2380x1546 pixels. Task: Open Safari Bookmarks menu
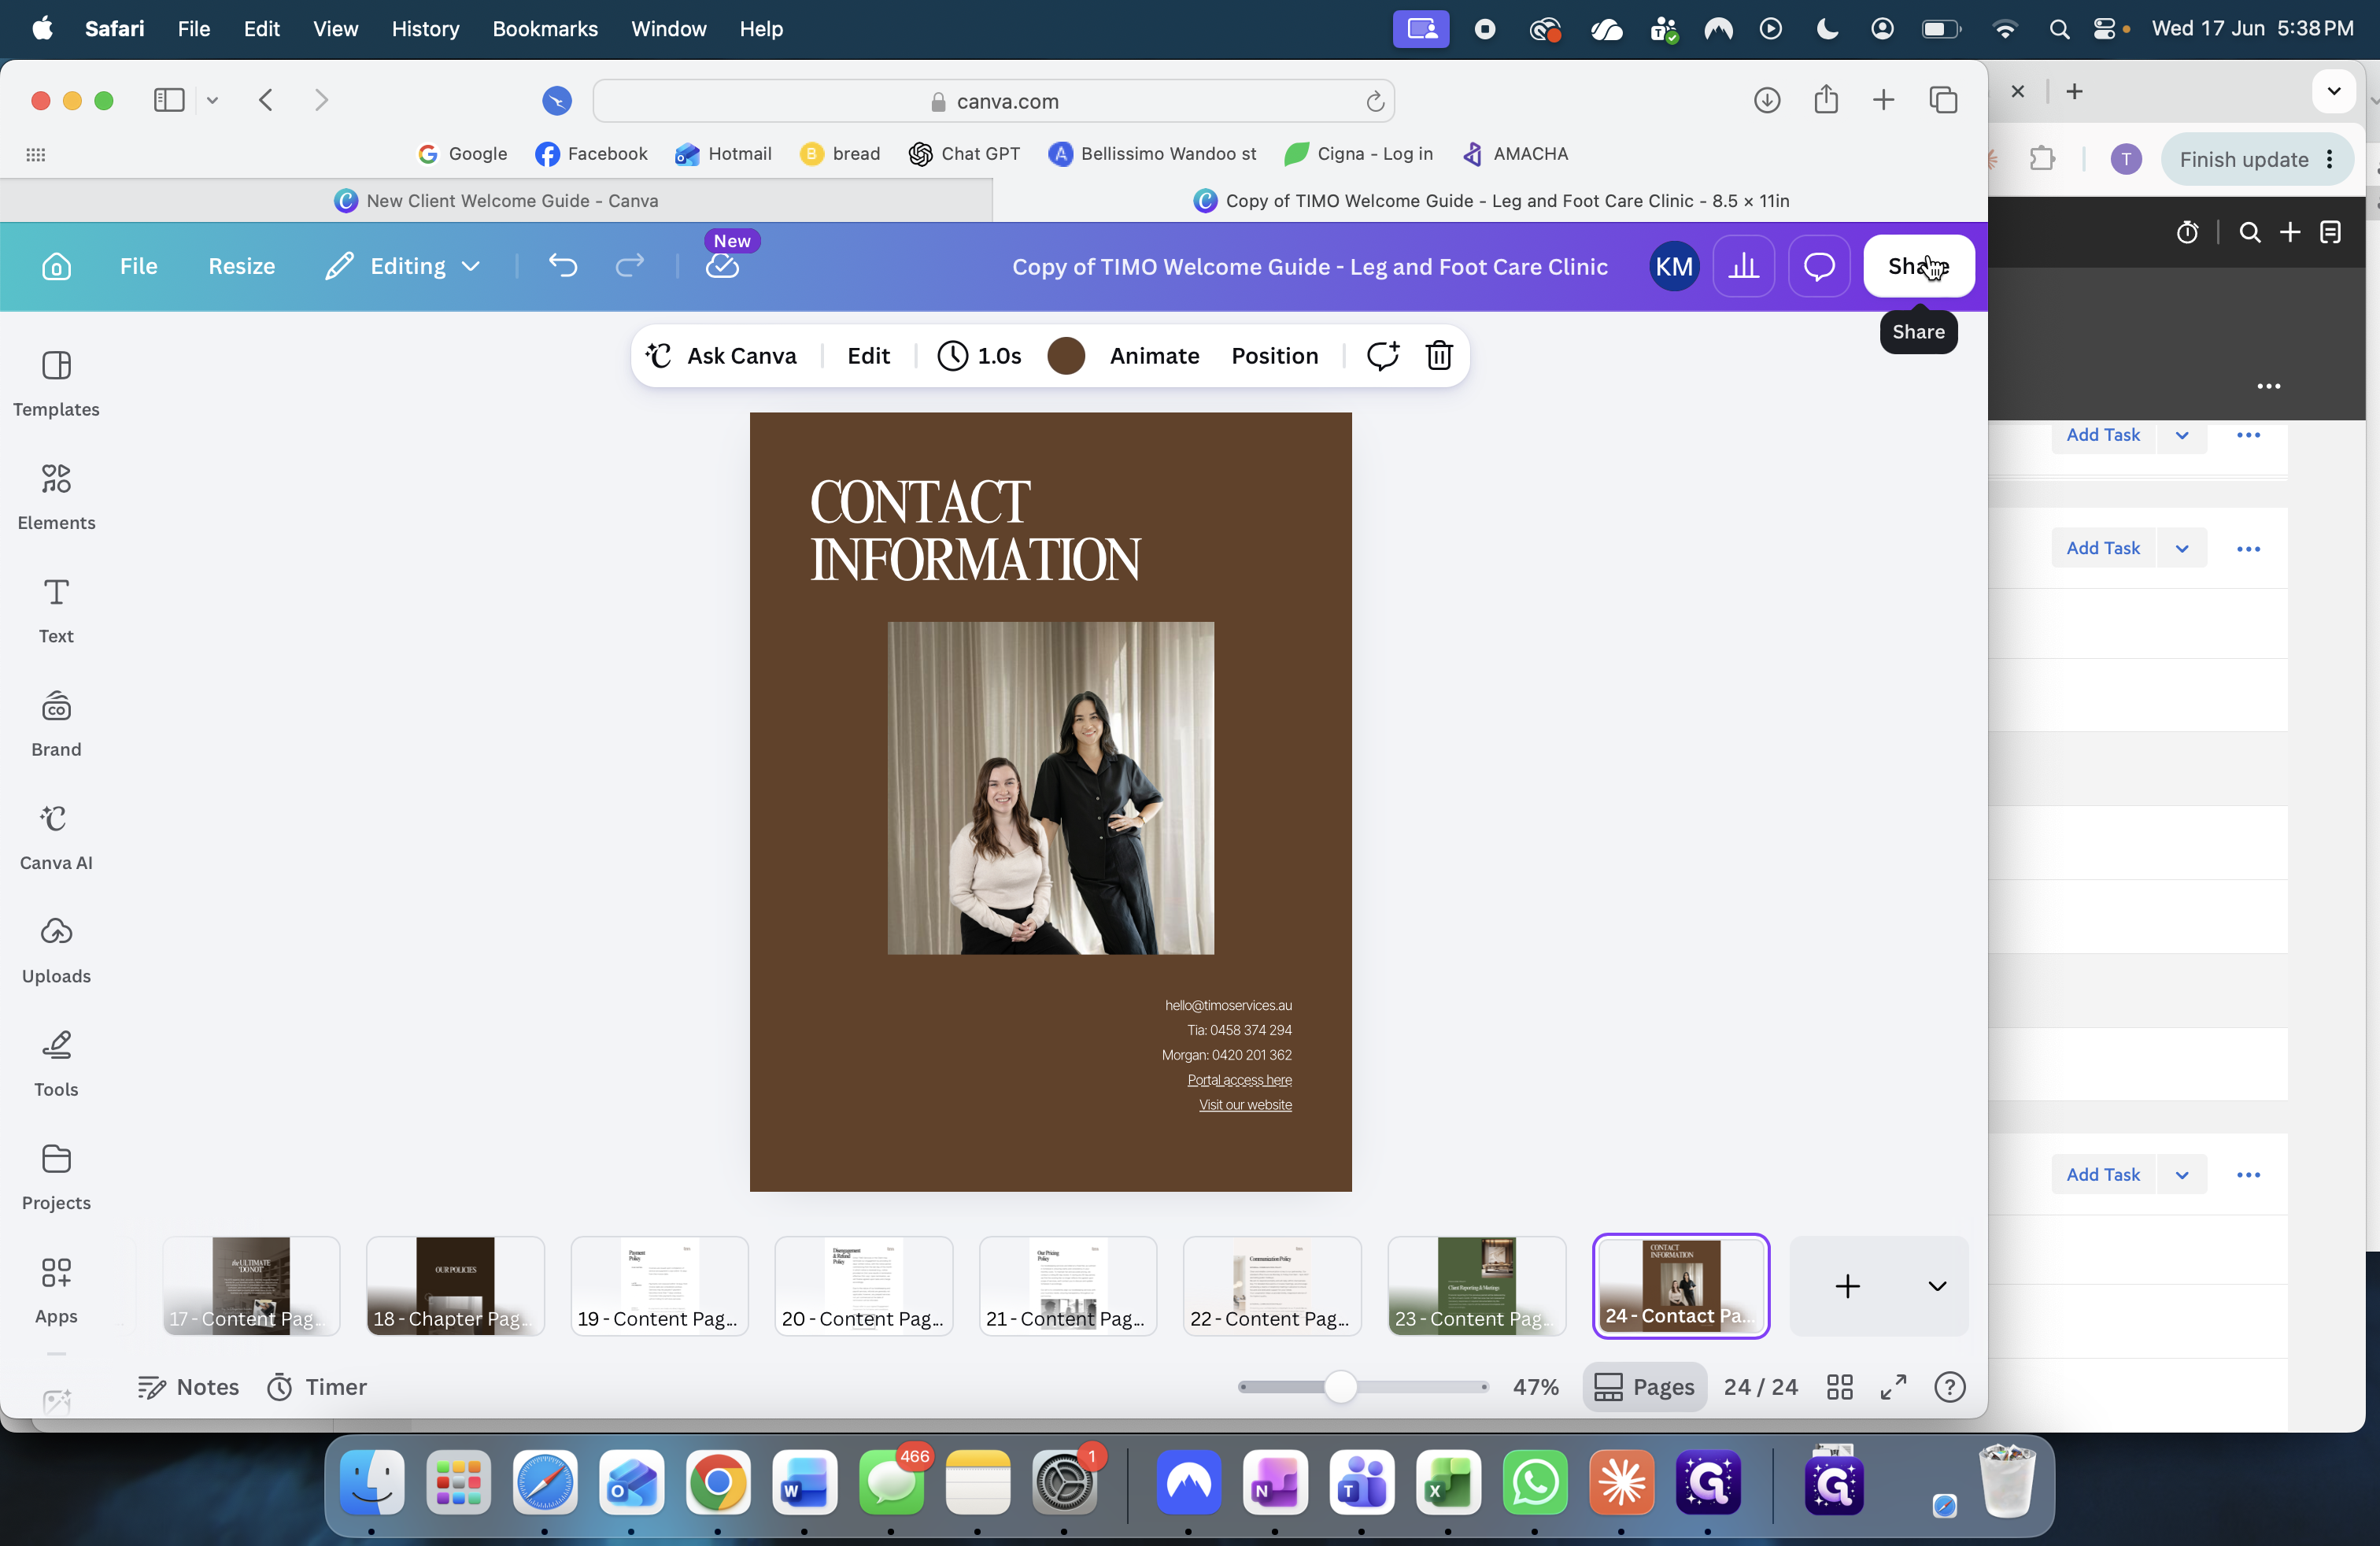pos(545,29)
